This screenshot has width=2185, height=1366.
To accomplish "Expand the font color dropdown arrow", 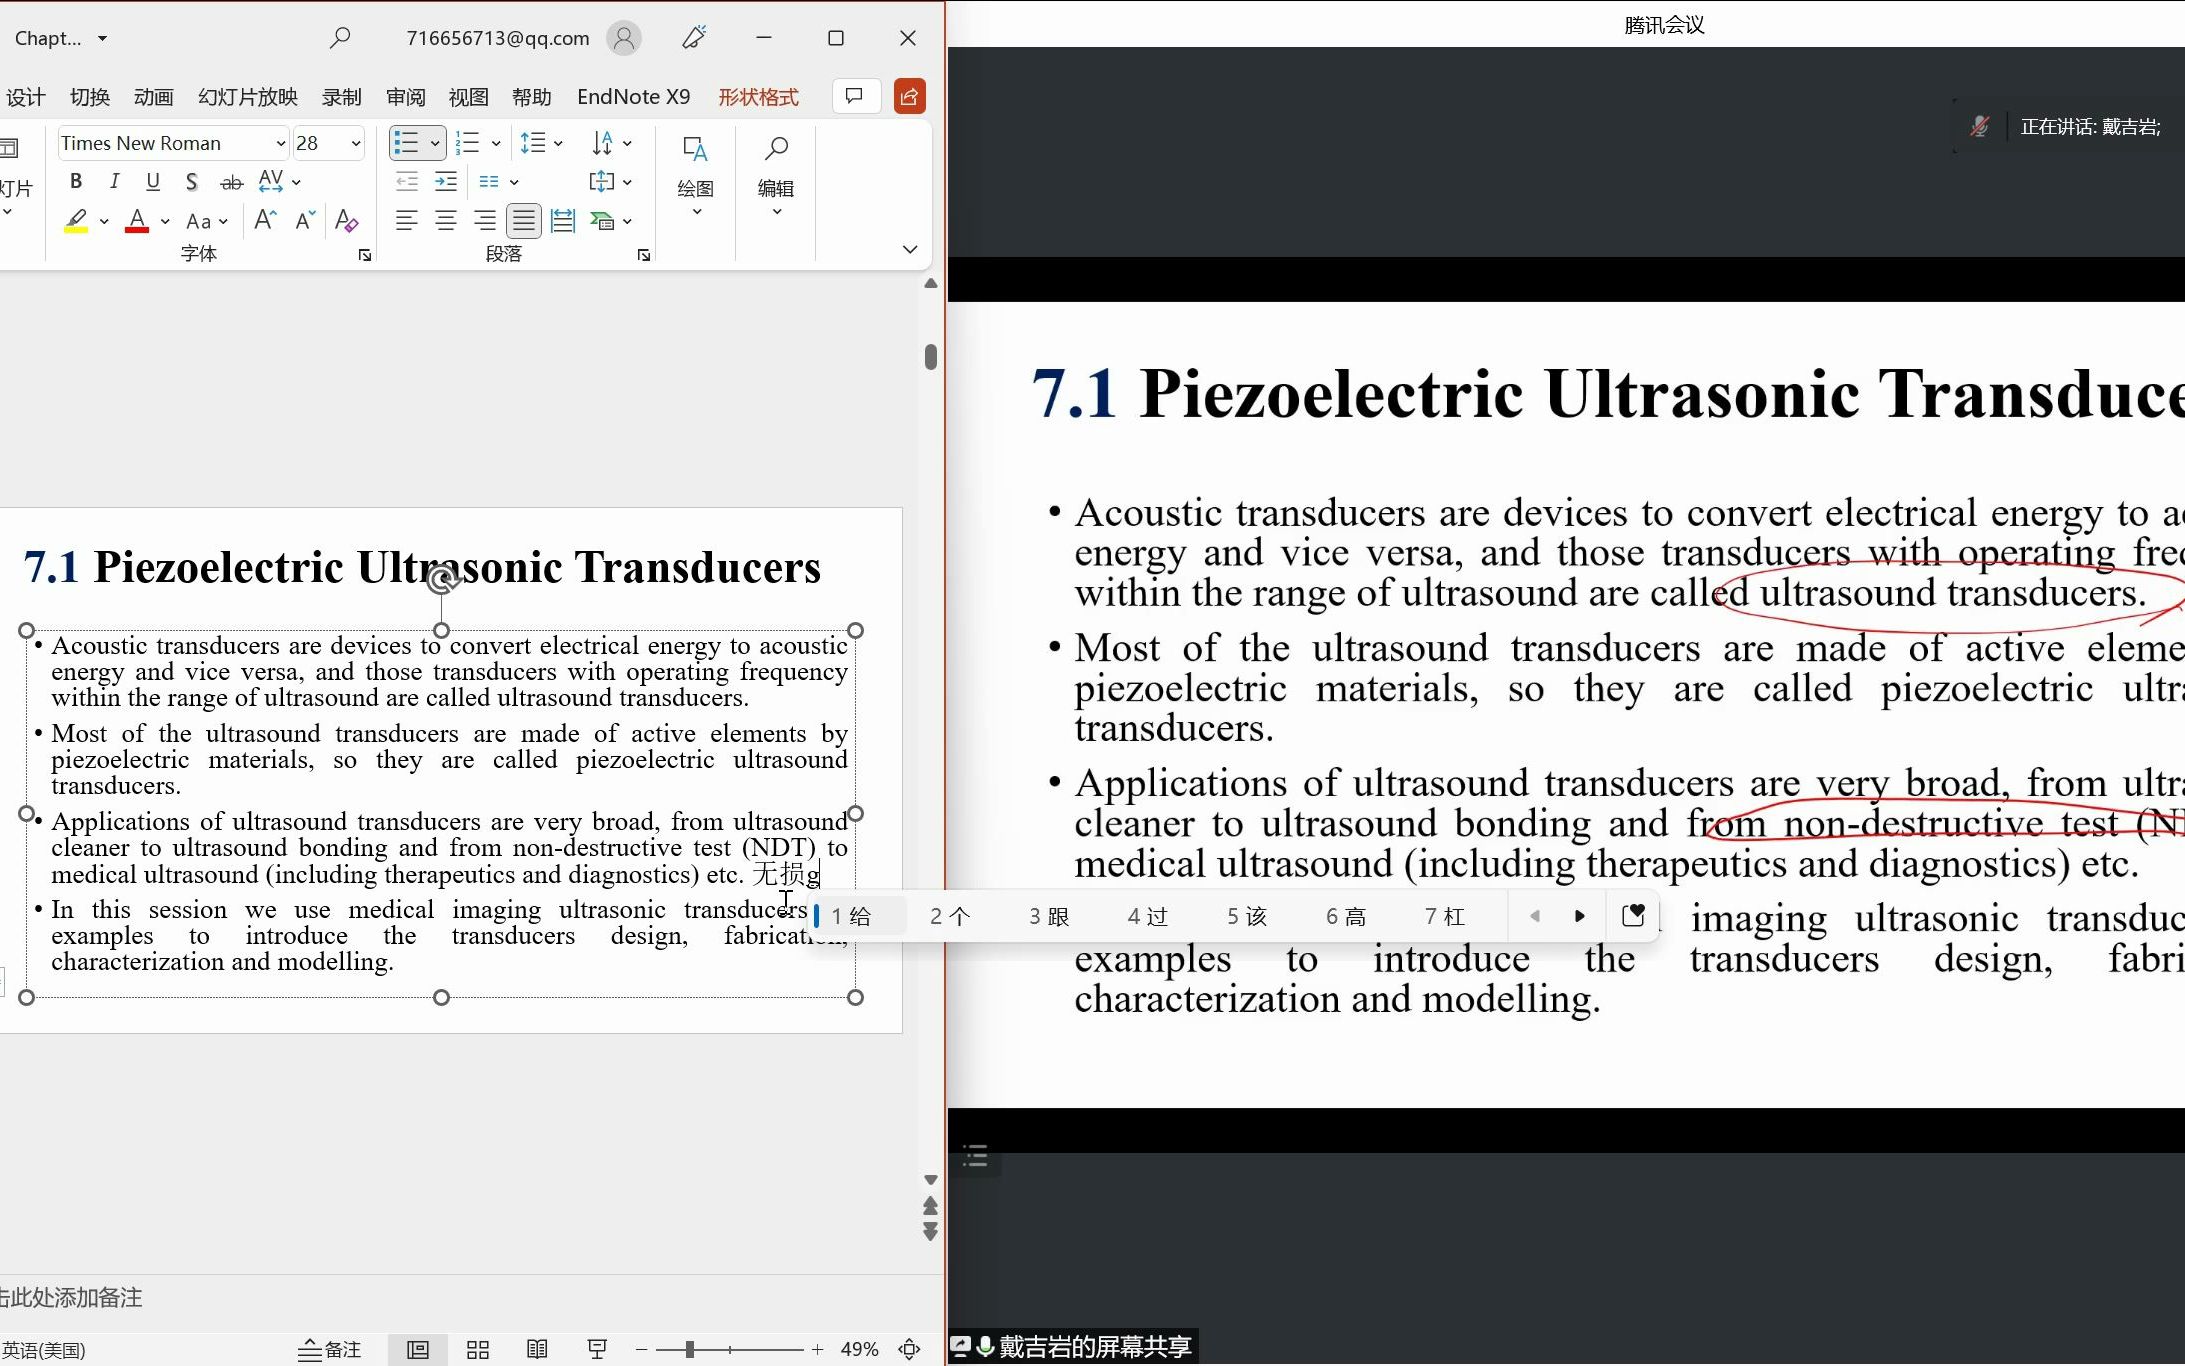I will 165,221.
